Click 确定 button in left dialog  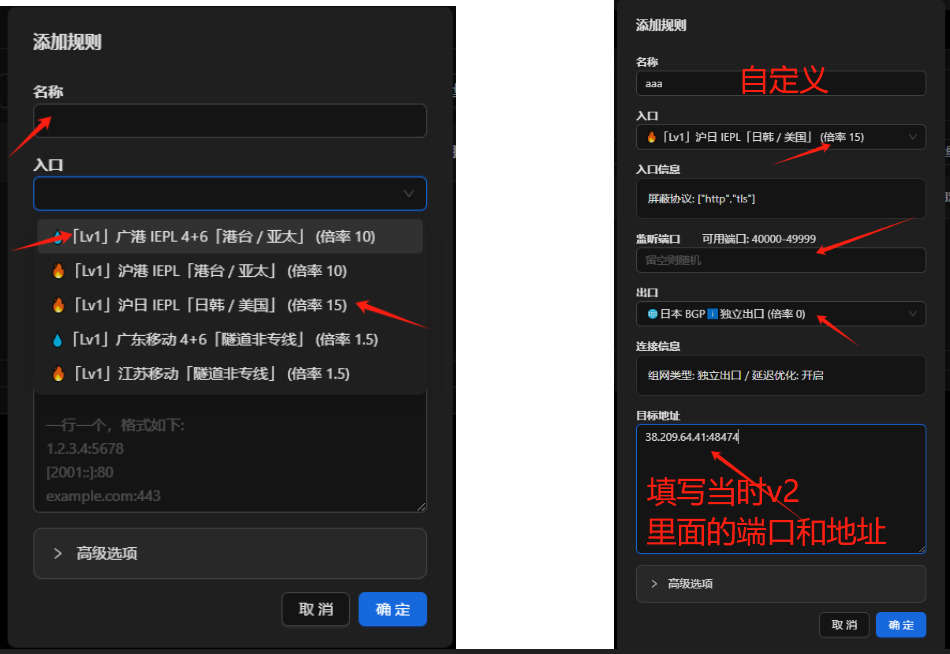[x=392, y=609]
